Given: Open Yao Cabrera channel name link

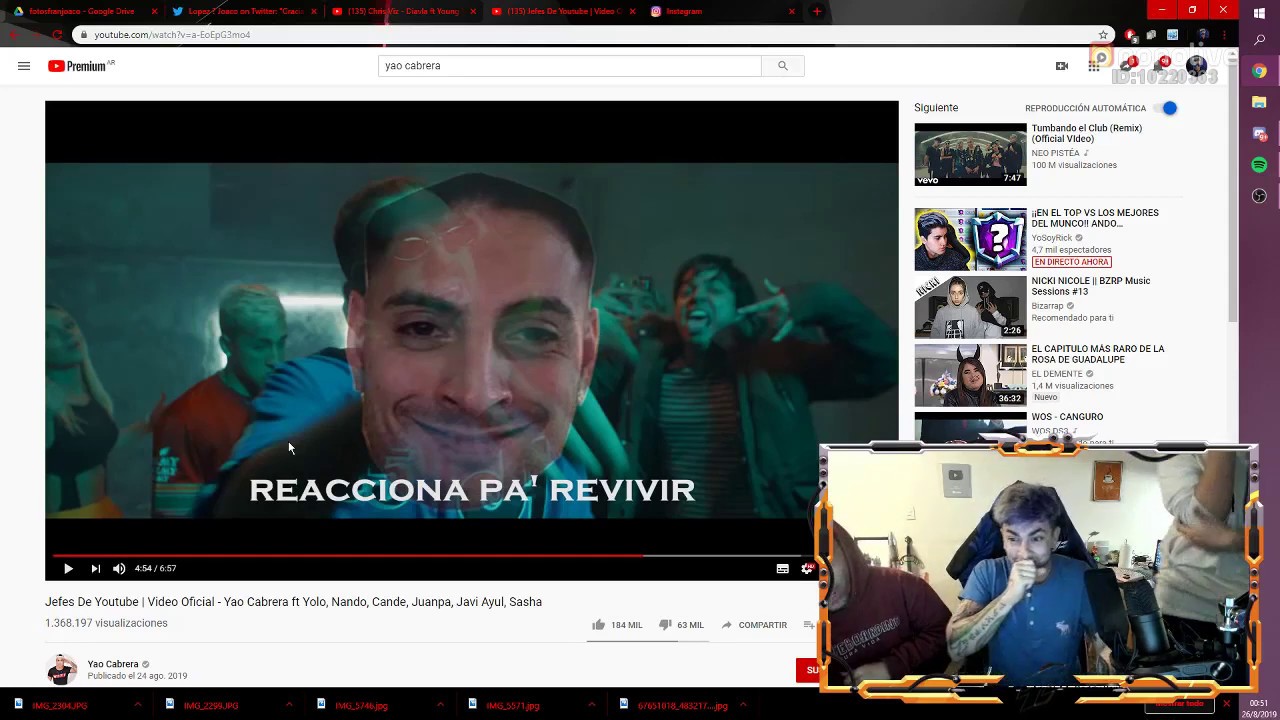Looking at the screenshot, I should tap(113, 664).
